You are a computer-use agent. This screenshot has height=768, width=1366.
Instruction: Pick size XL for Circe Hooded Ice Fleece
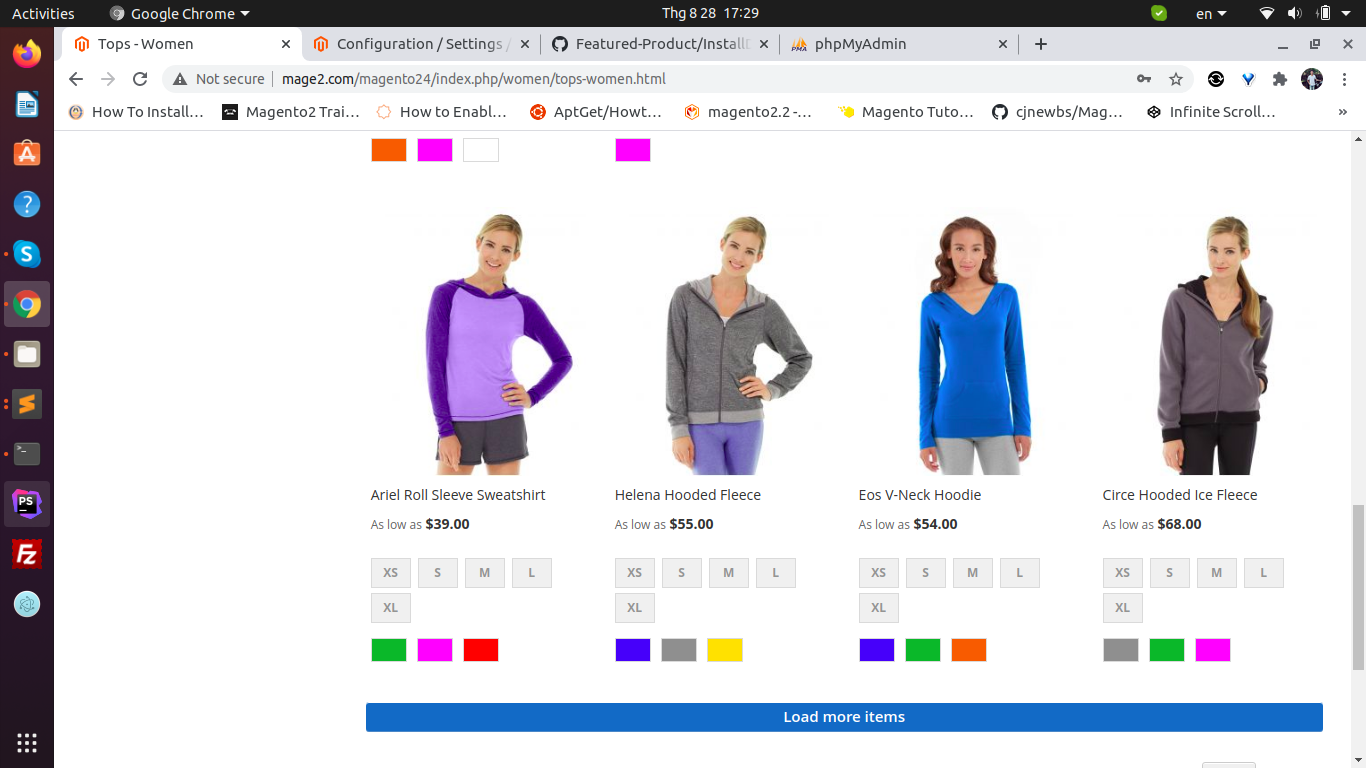click(x=1122, y=607)
